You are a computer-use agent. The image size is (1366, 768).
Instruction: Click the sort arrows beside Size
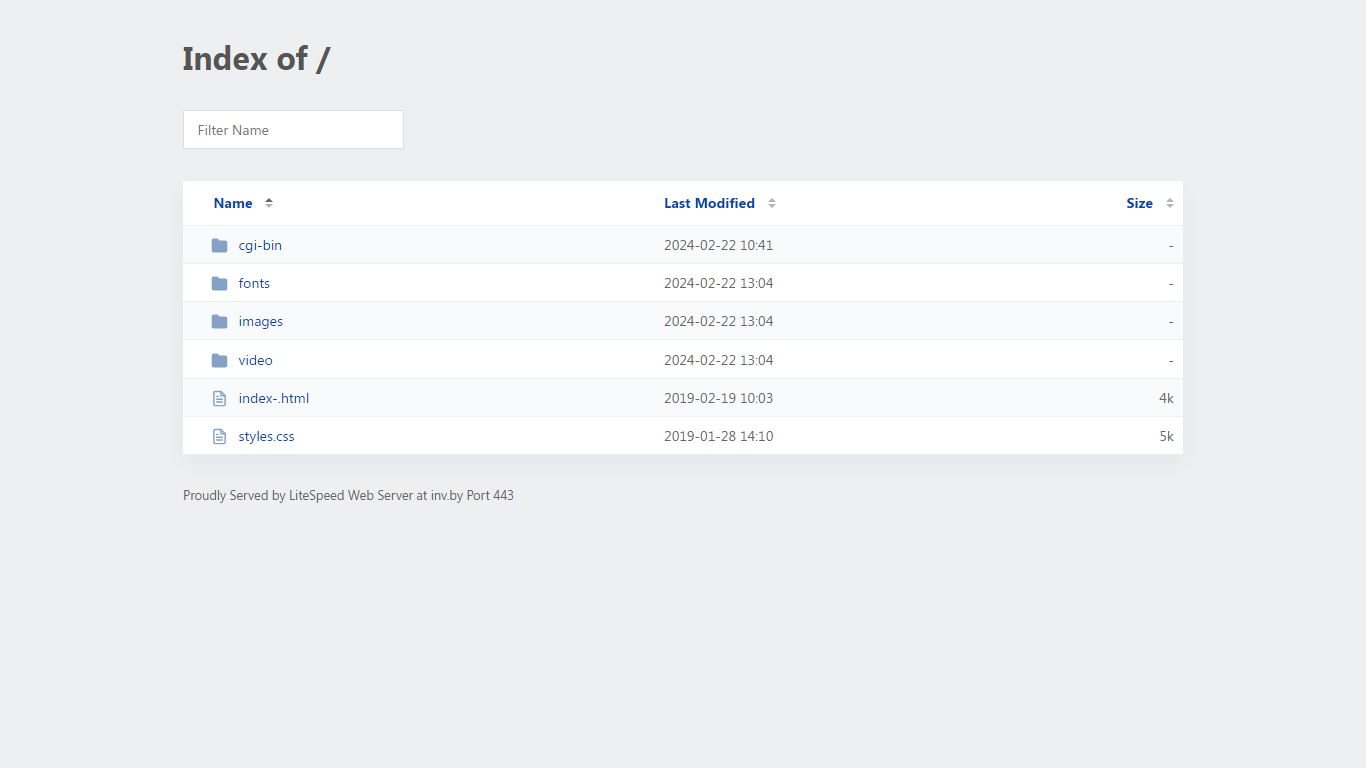tap(1170, 203)
